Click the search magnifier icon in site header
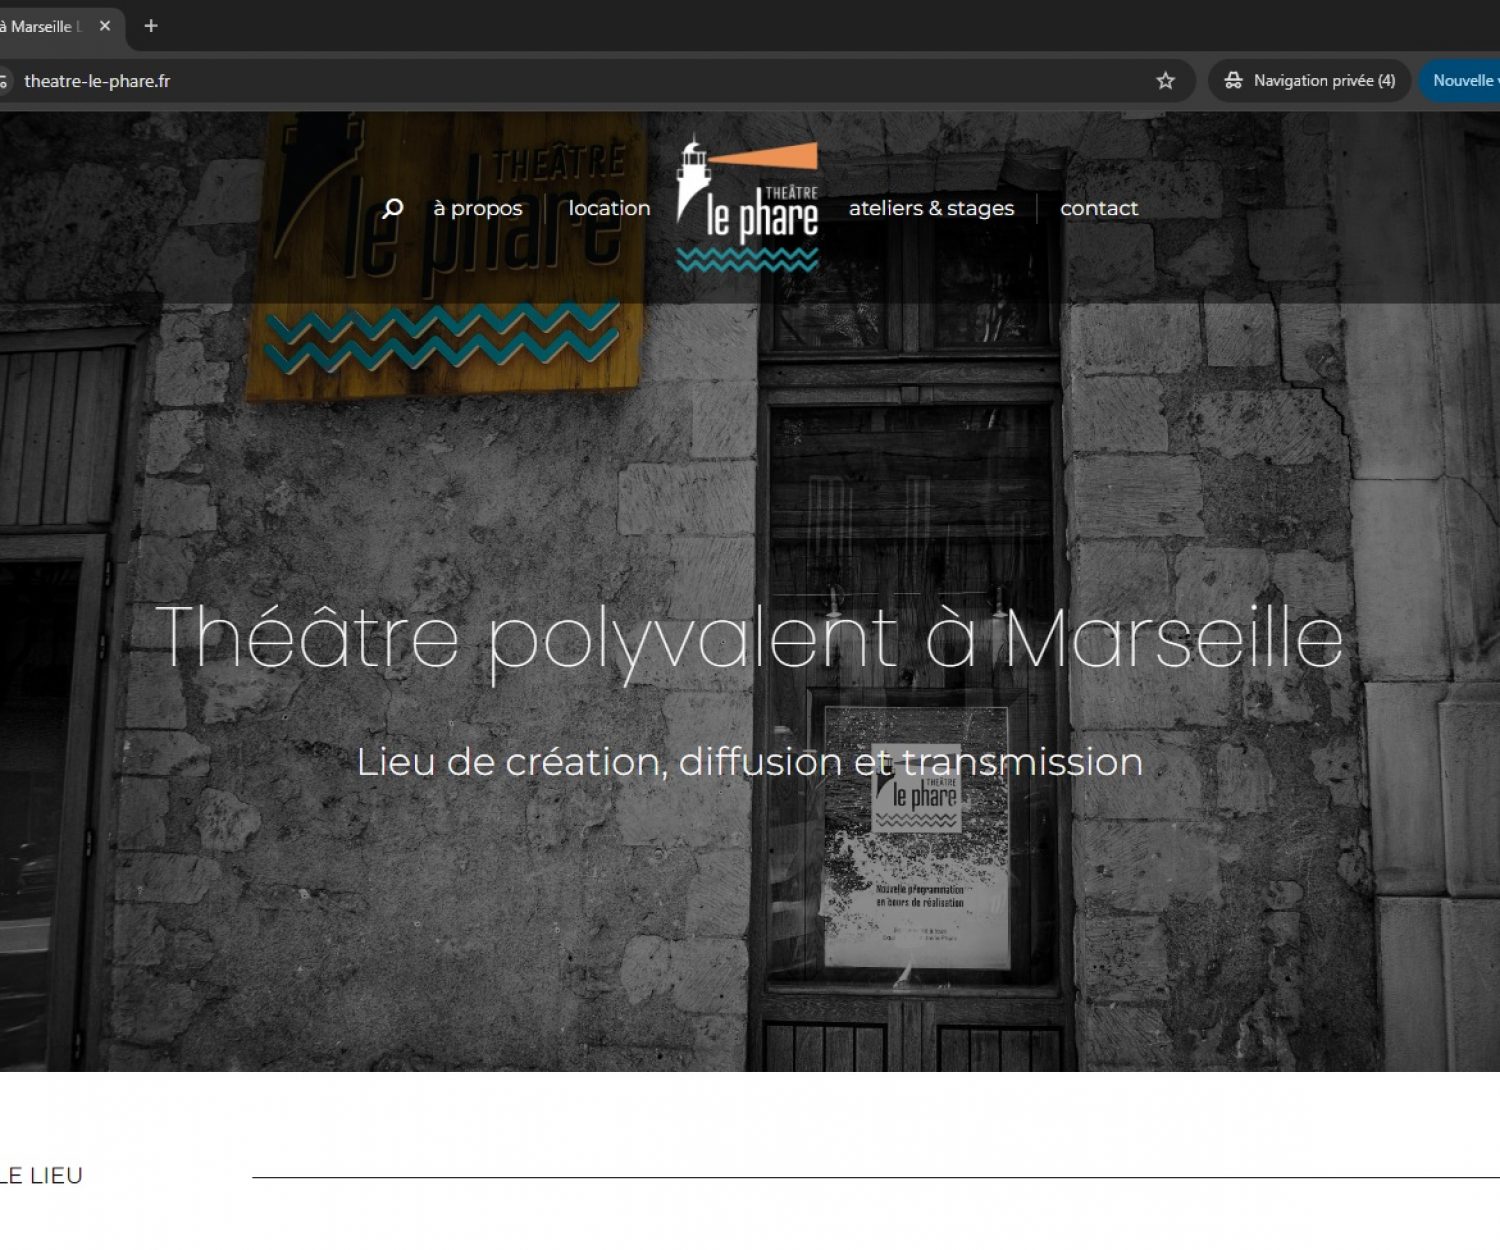Screen dimensions: 1500x1250 click(x=393, y=208)
